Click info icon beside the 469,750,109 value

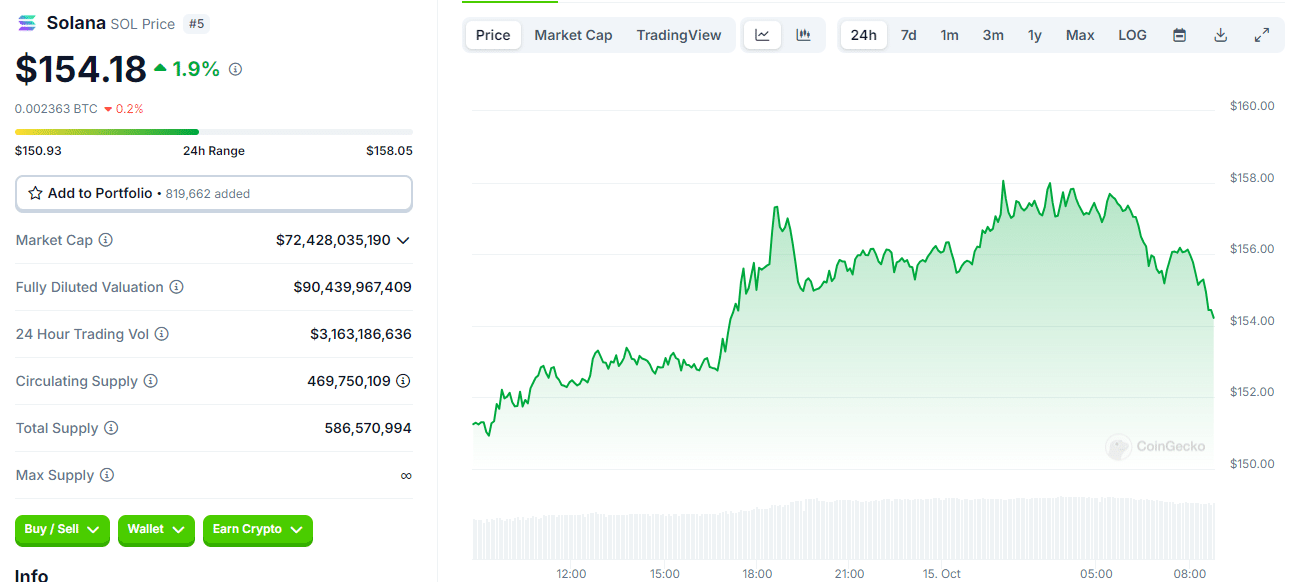[x=403, y=381]
